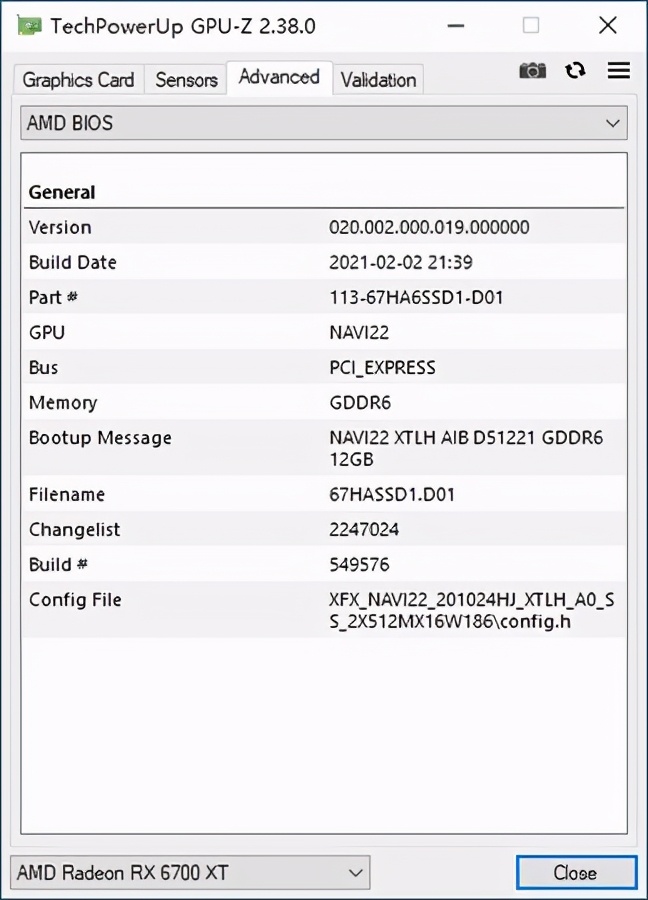Select the Bootup Message value text
This screenshot has width=648, height=900.
[466, 448]
